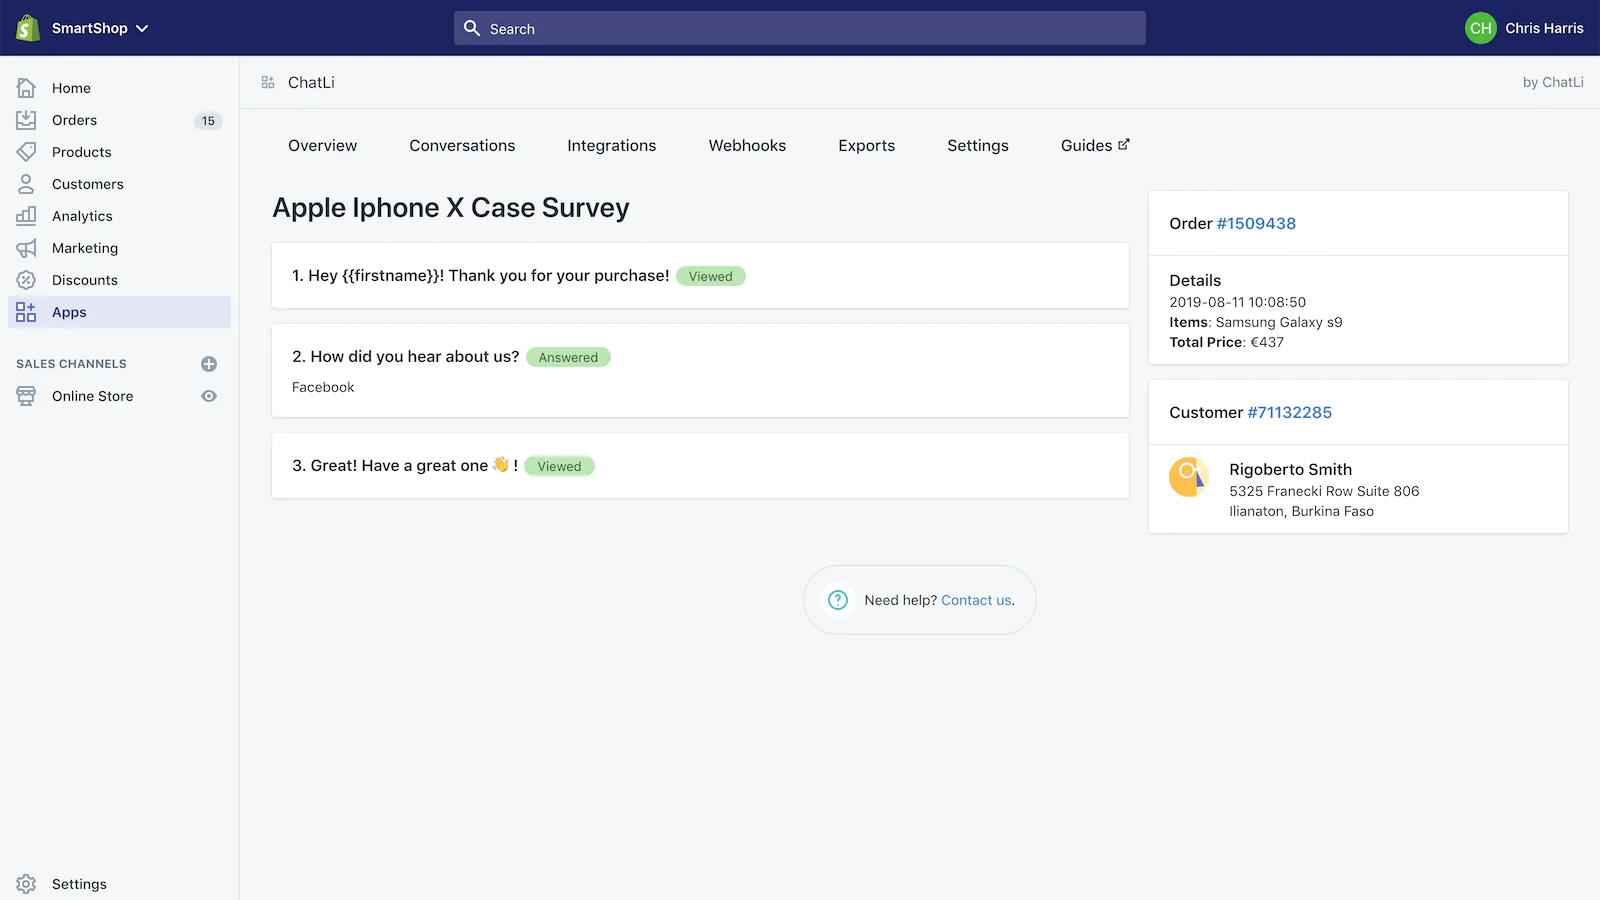Open Orders in sidebar
This screenshot has height=900, width=1600.
pyautogui.click(x=74, y=120)
